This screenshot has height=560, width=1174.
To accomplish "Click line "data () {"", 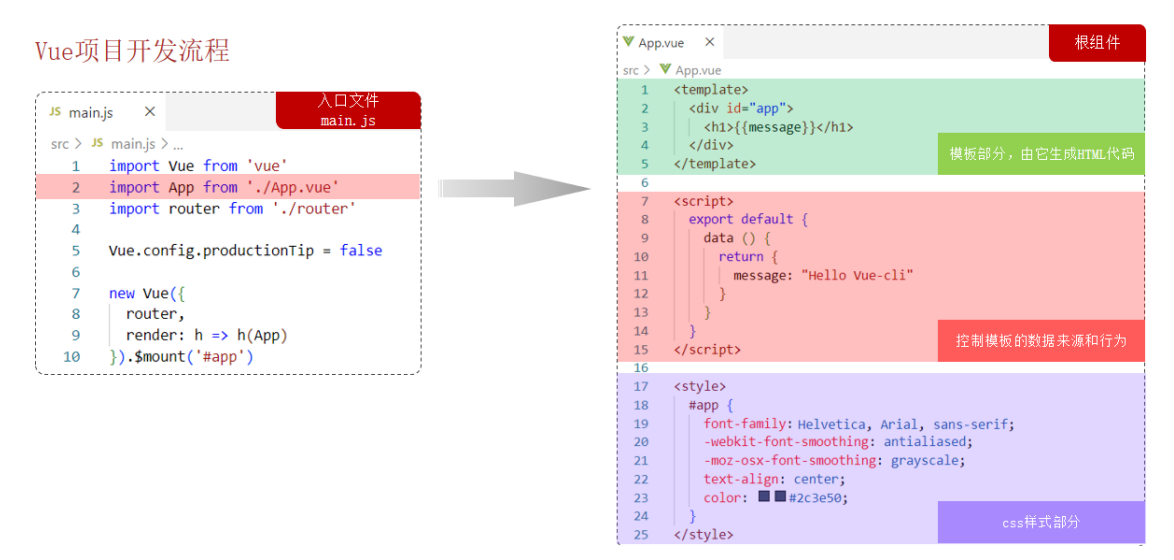I will point(737,238).
